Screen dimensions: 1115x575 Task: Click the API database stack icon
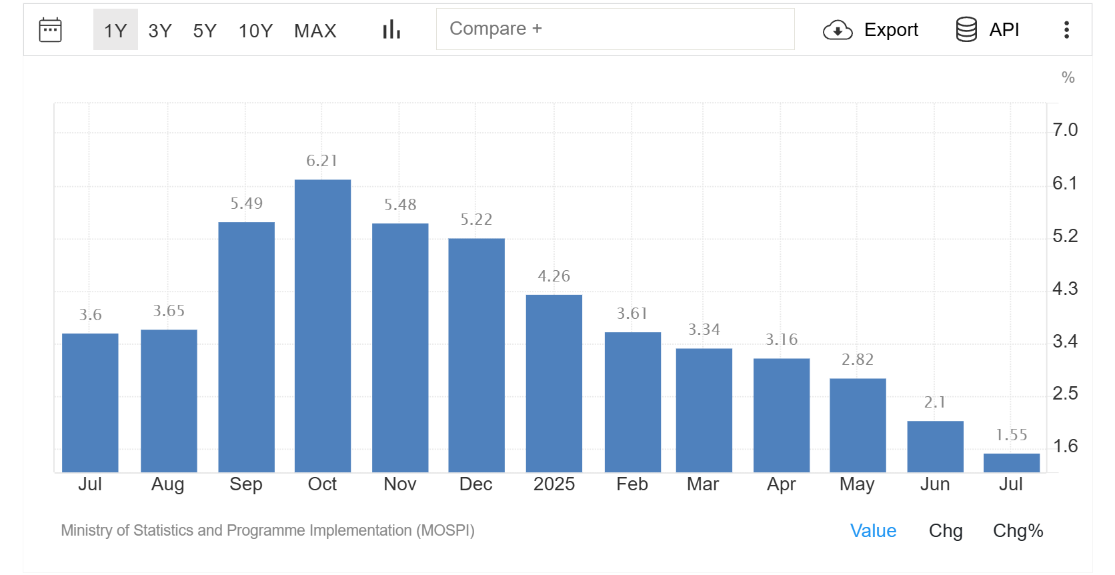point(966,30)
